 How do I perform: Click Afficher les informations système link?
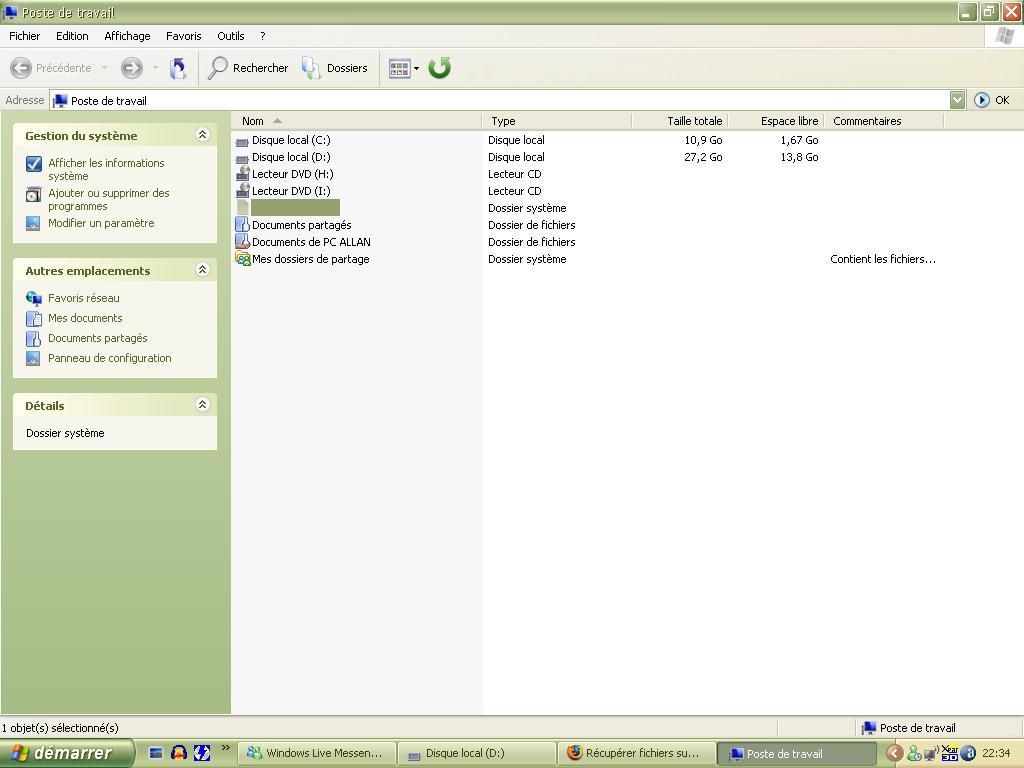(x=106, y=169)
